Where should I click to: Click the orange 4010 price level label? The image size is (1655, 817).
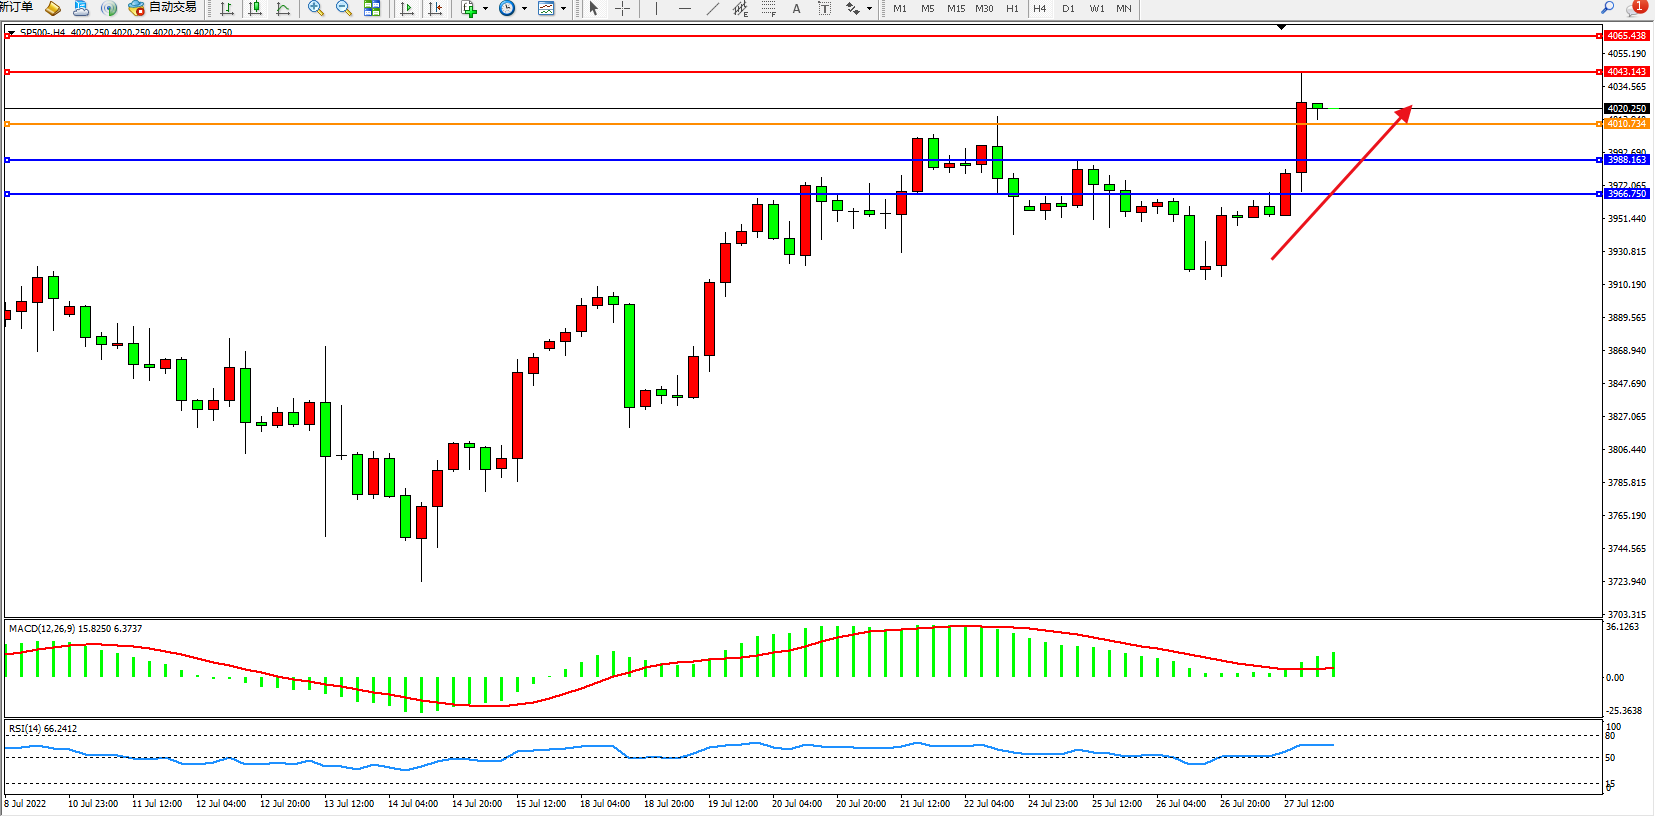point(1626,124)
